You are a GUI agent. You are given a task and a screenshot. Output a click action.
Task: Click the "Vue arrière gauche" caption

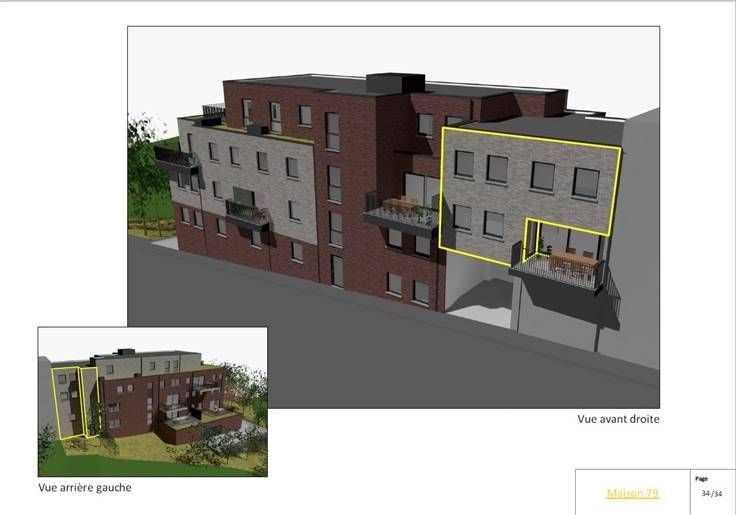tap(84, 488)
